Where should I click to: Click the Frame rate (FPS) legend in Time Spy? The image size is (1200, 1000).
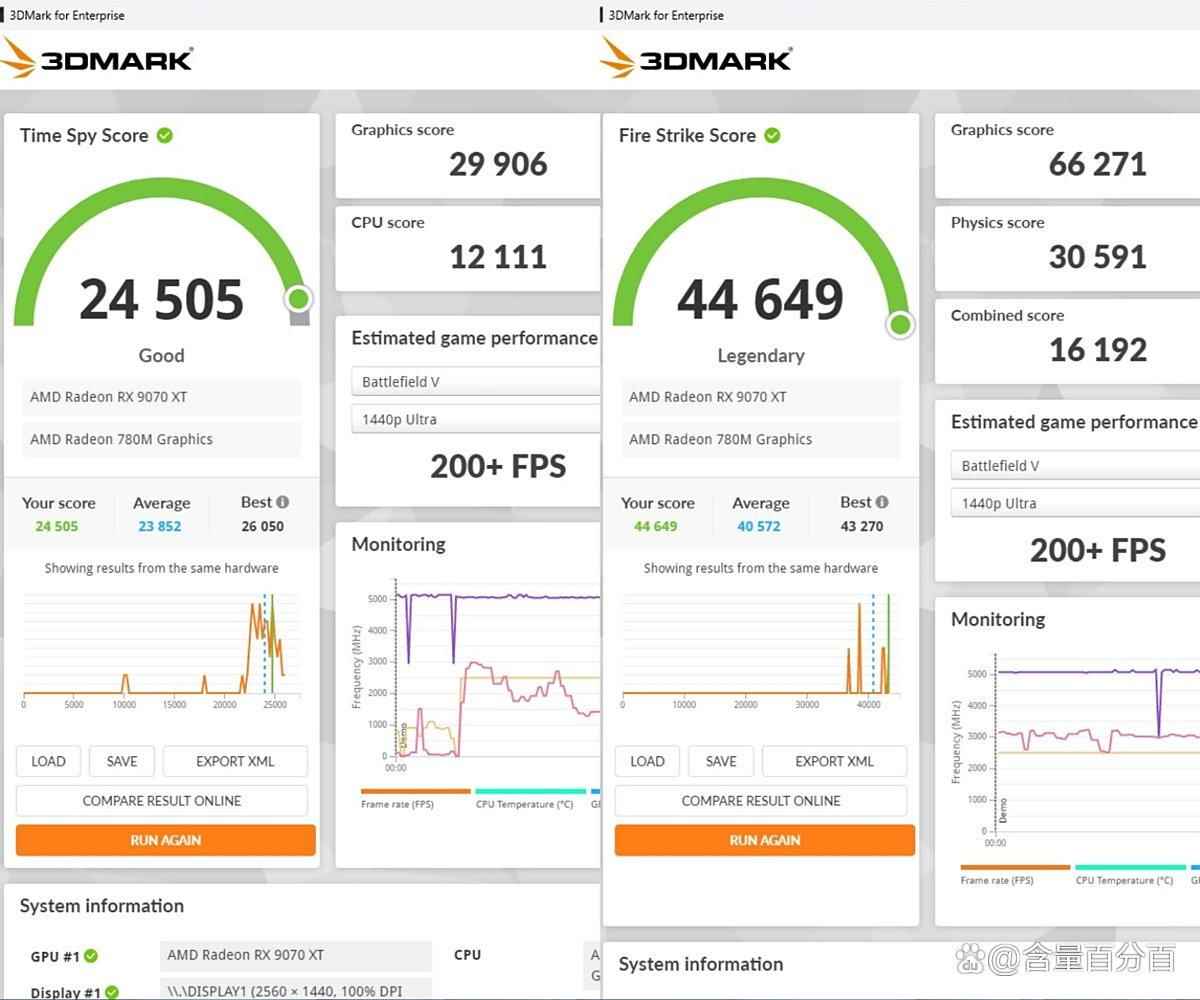(415, 799)
